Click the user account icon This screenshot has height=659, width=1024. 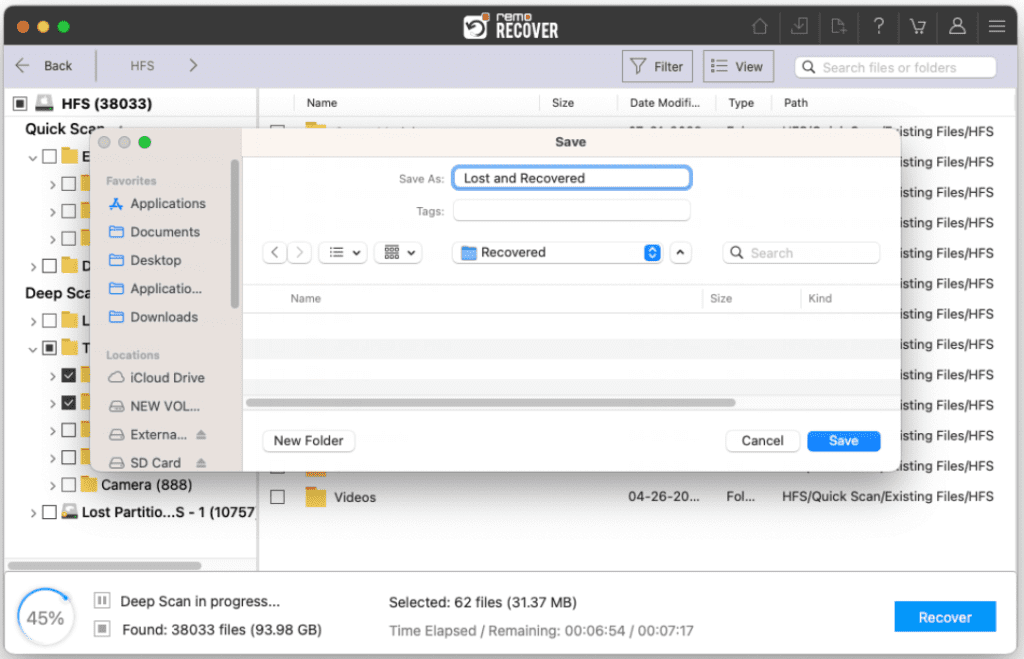point(957,26)
